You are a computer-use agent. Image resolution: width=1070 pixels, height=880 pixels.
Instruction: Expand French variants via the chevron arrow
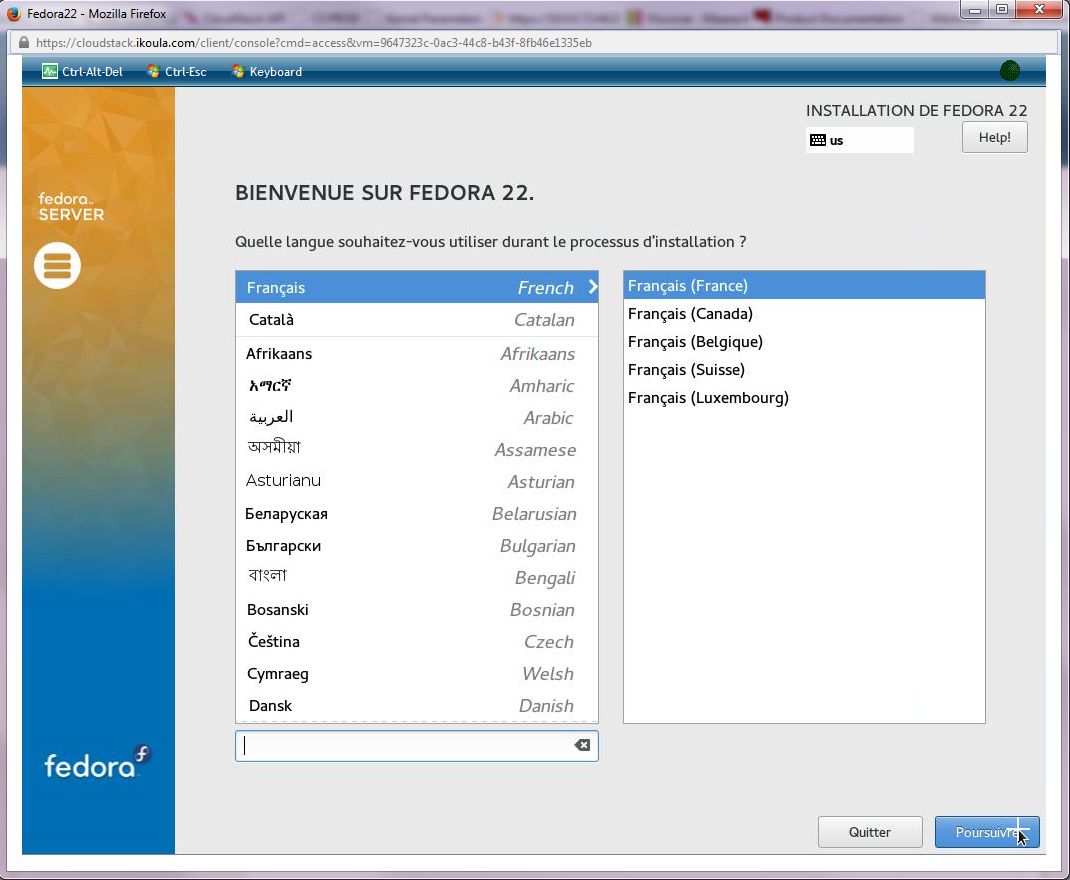click(x=591, y=287)
